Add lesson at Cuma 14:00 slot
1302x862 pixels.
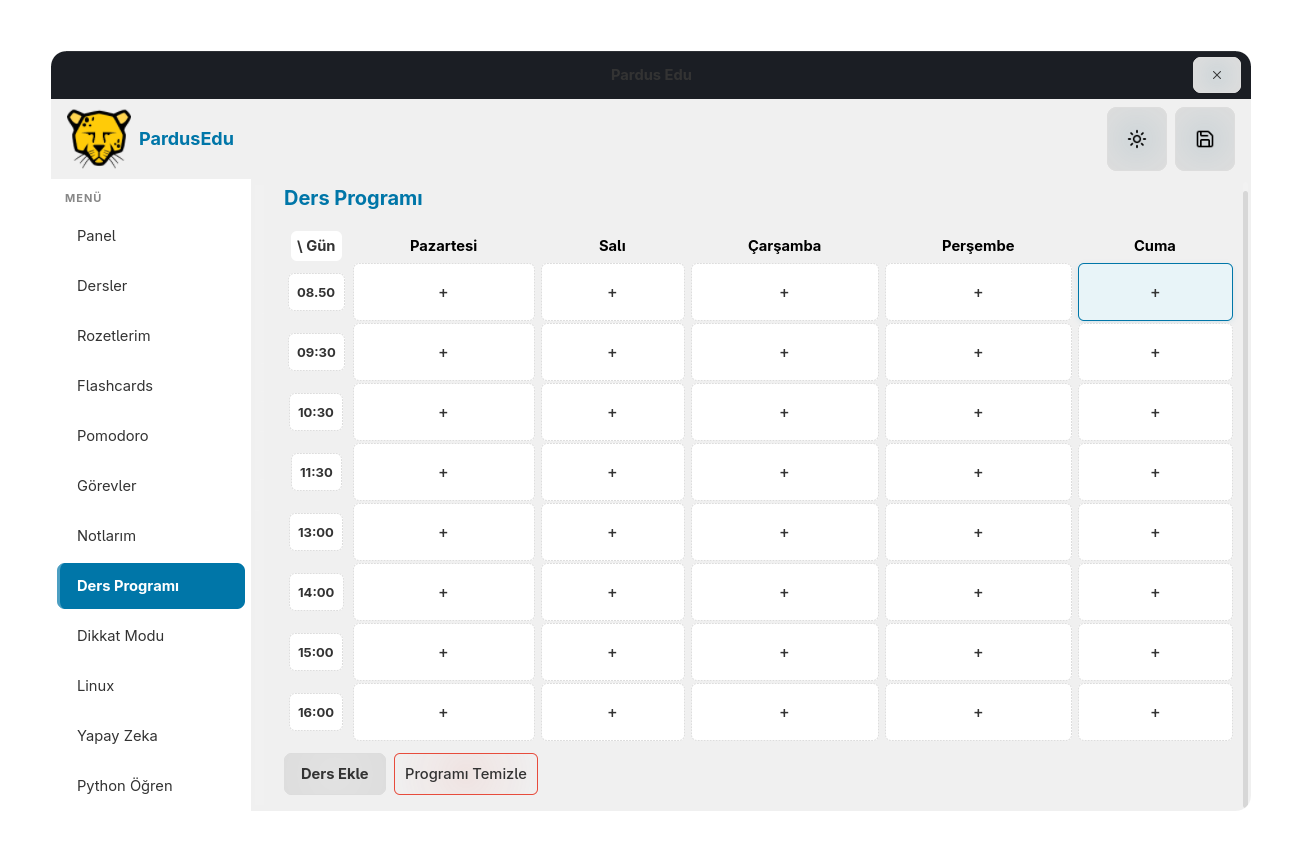click(1155, 592)
